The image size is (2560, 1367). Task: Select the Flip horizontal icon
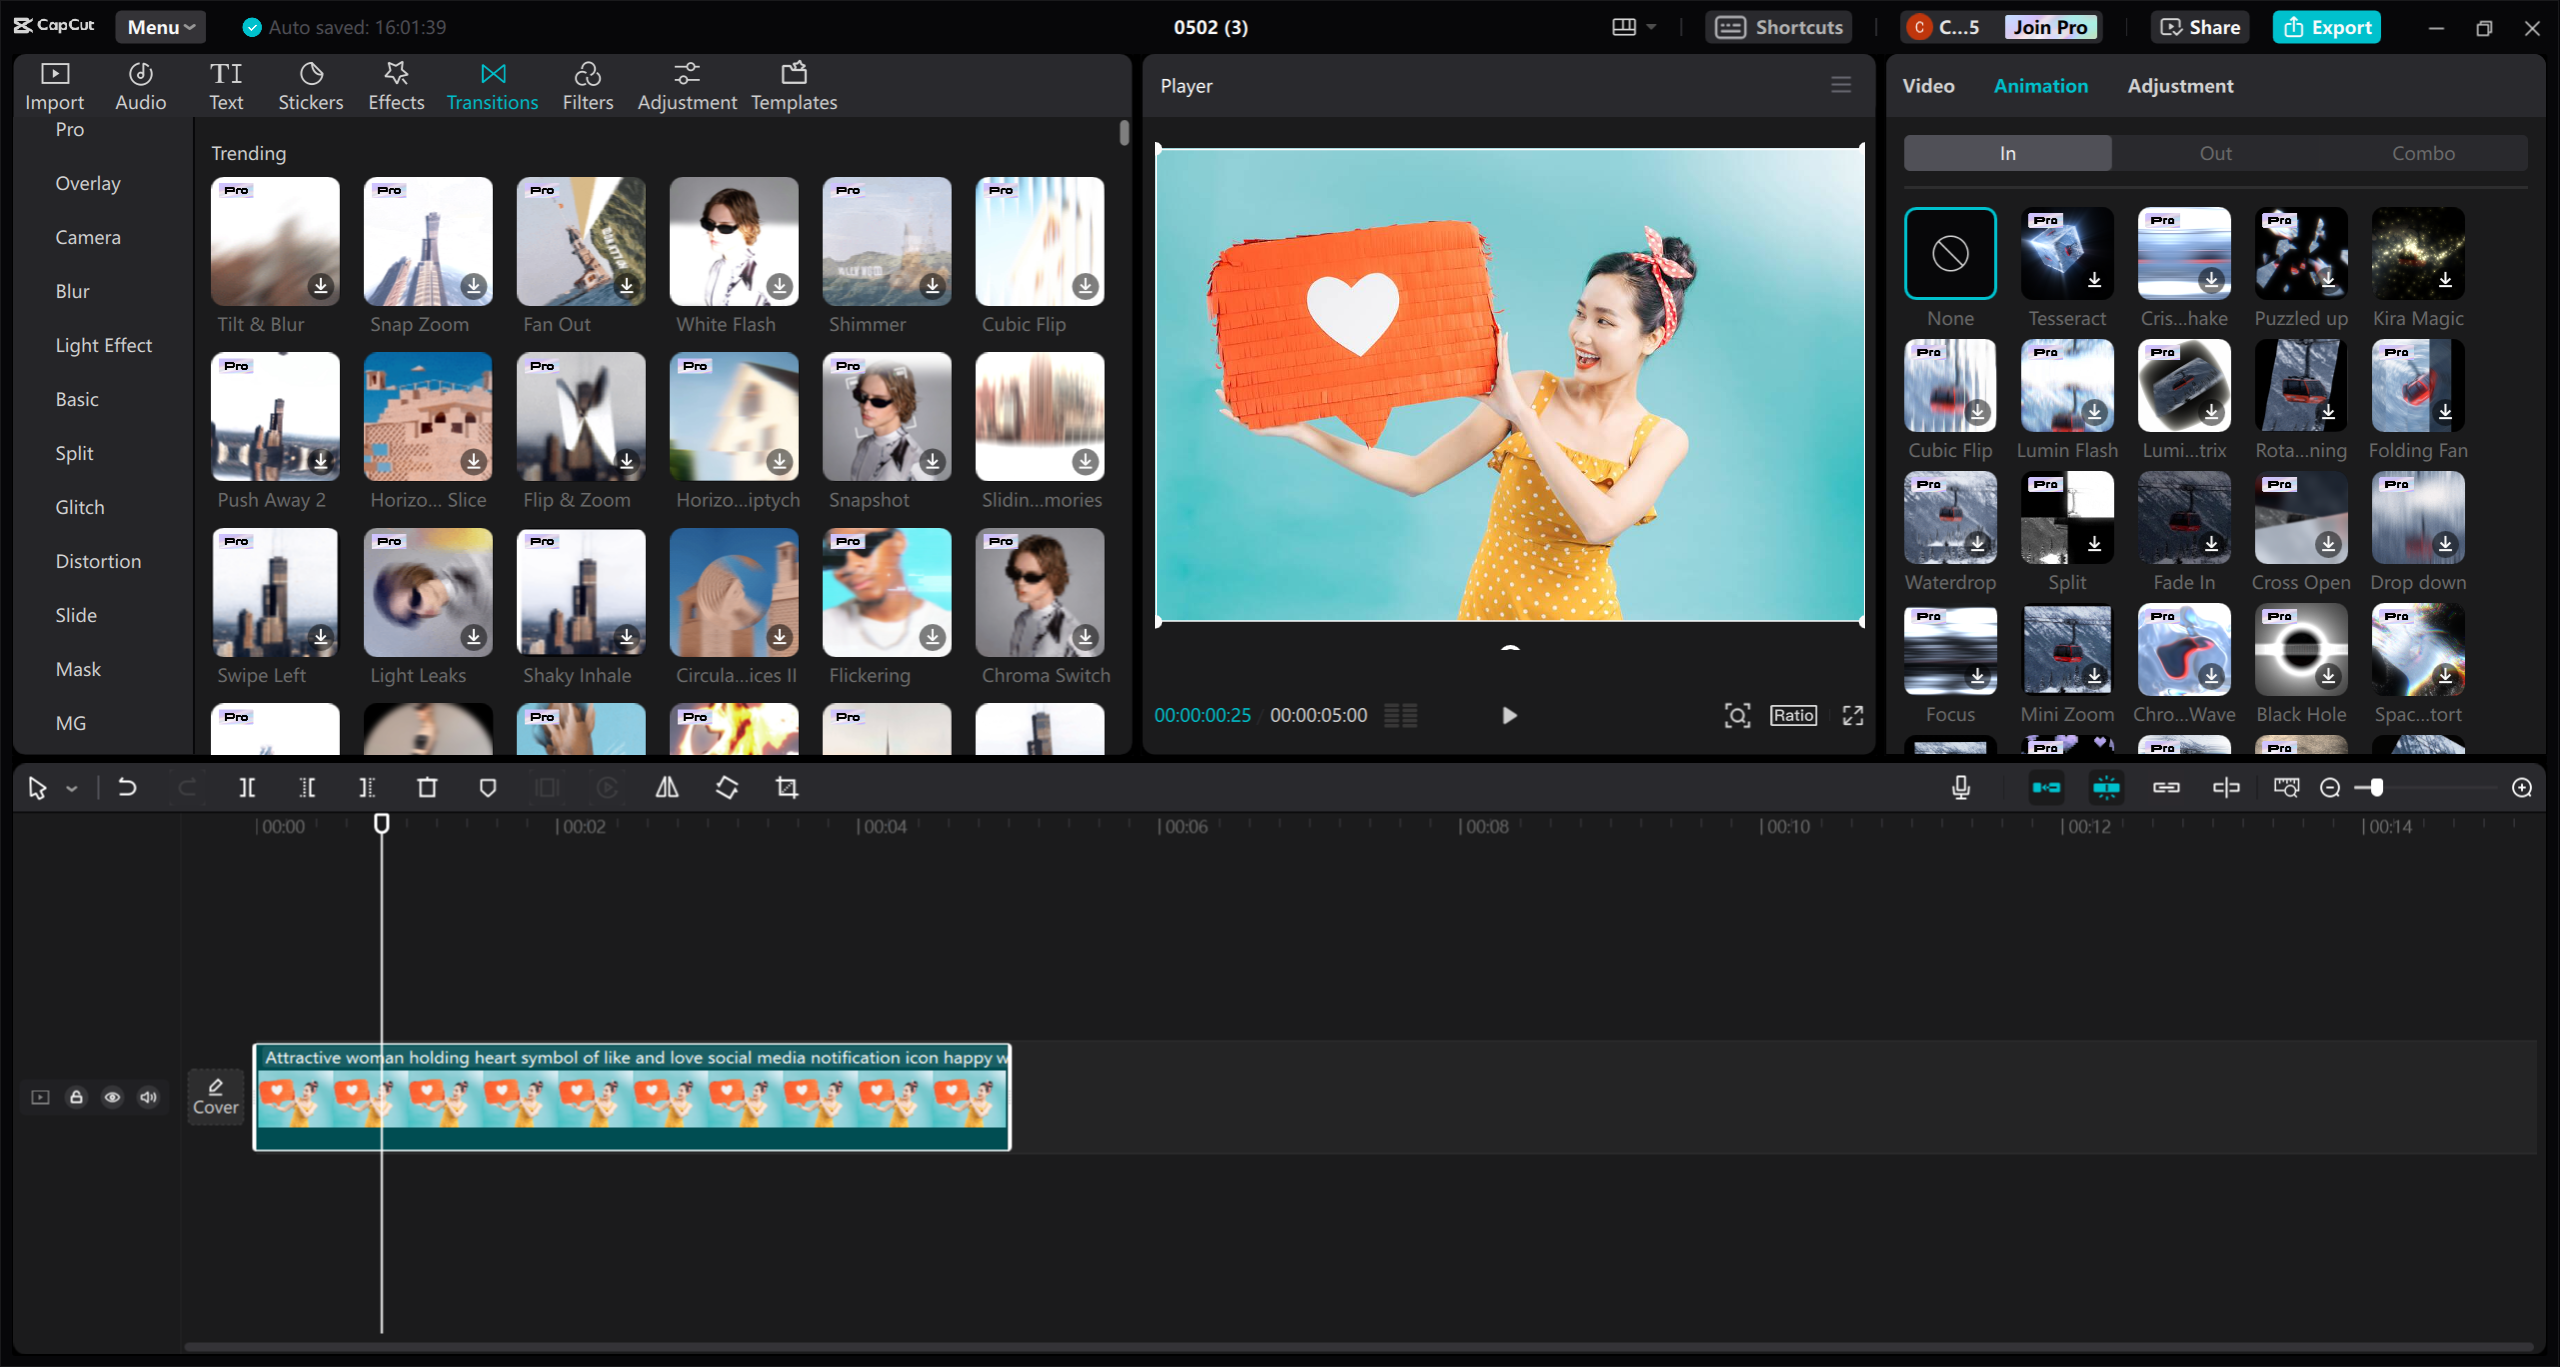click(x=665, y=788)
